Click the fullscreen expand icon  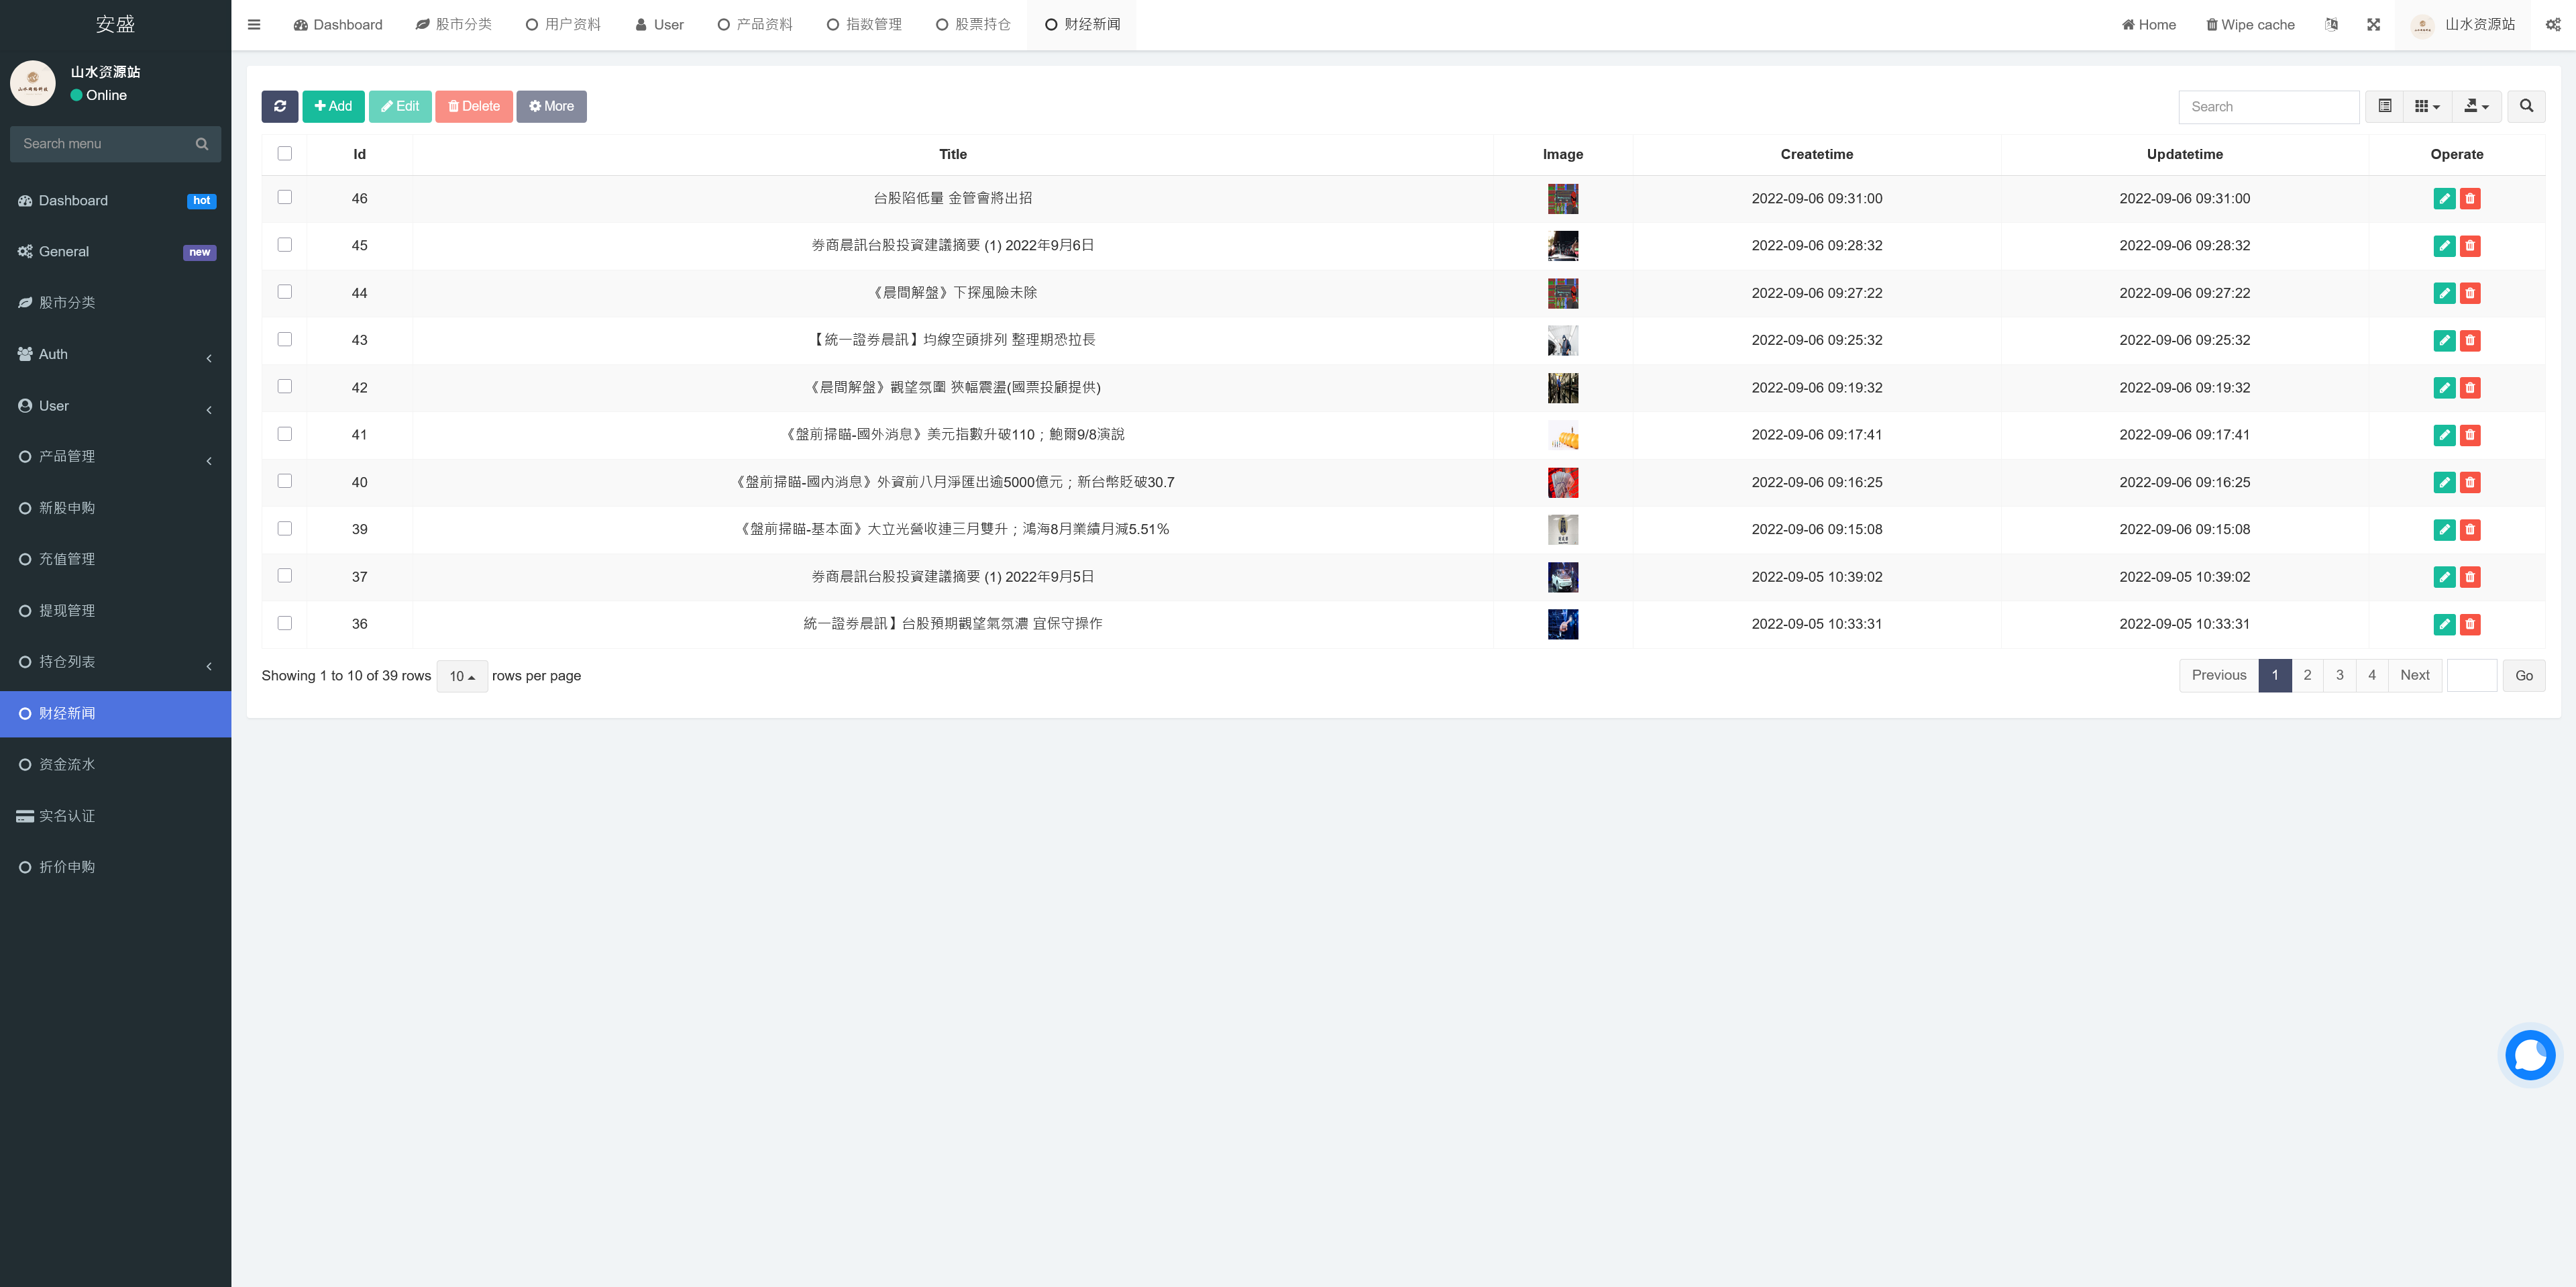(x=2374, y=24)
